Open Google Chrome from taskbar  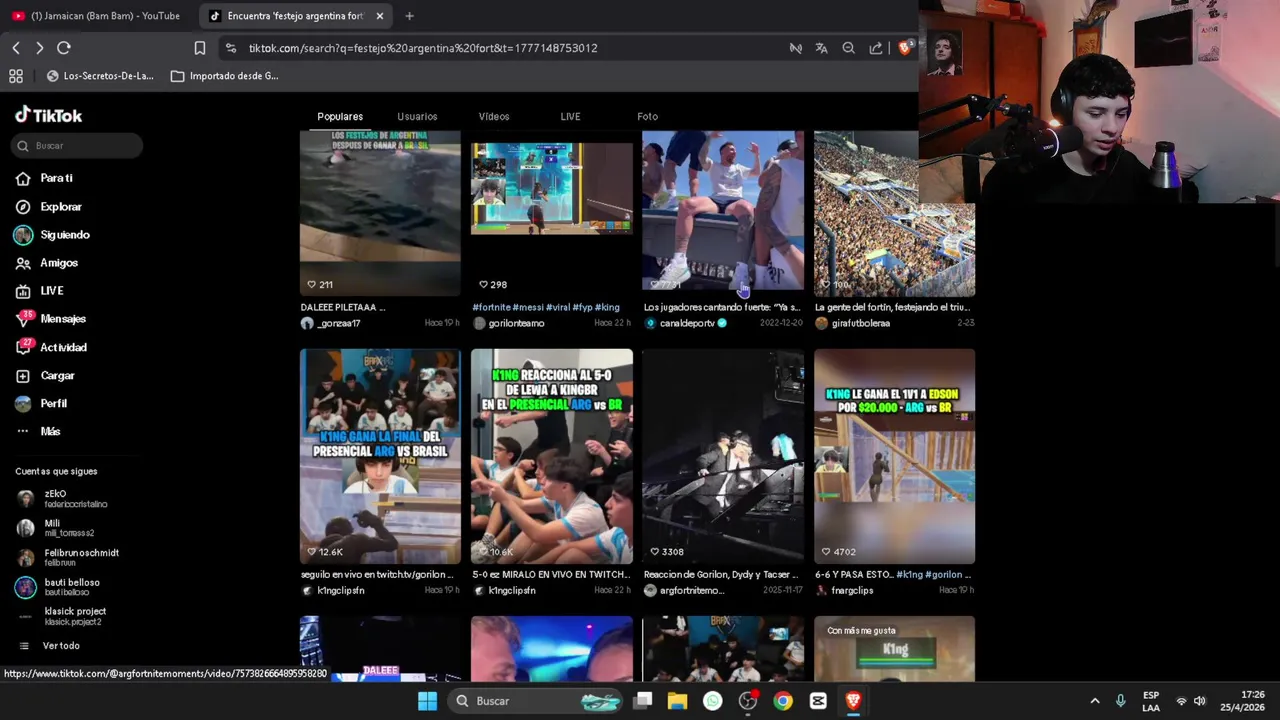point(783,701)
